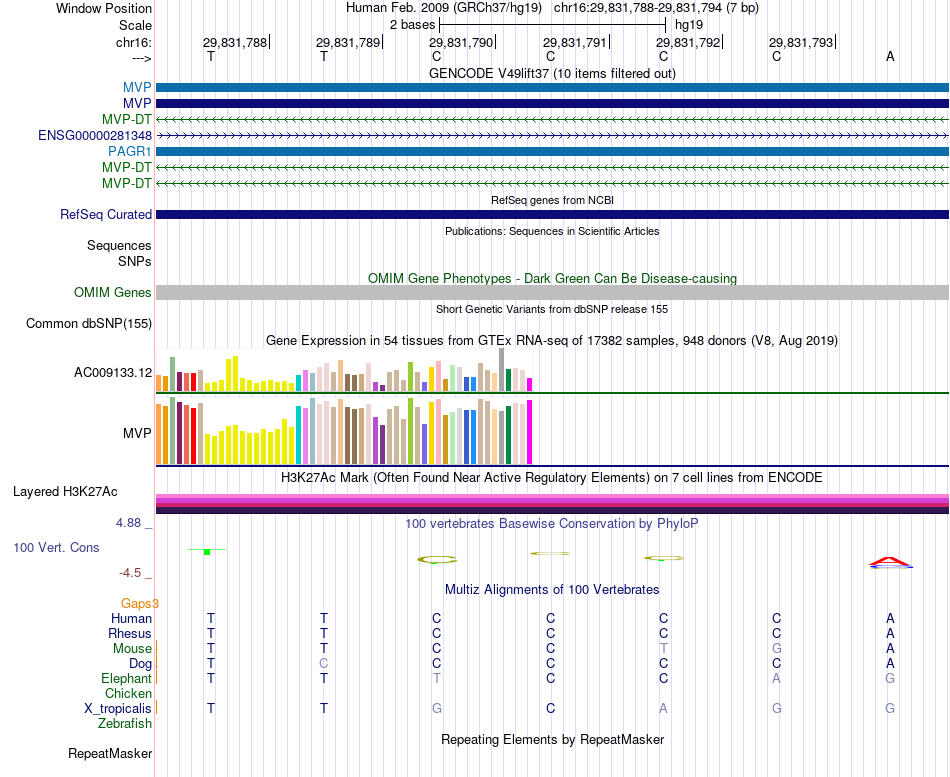The height and width of the screenshot is (777, 950).
Task: Click the GENCODE V49lift37 track title
Action: click(x=552, y=73)
